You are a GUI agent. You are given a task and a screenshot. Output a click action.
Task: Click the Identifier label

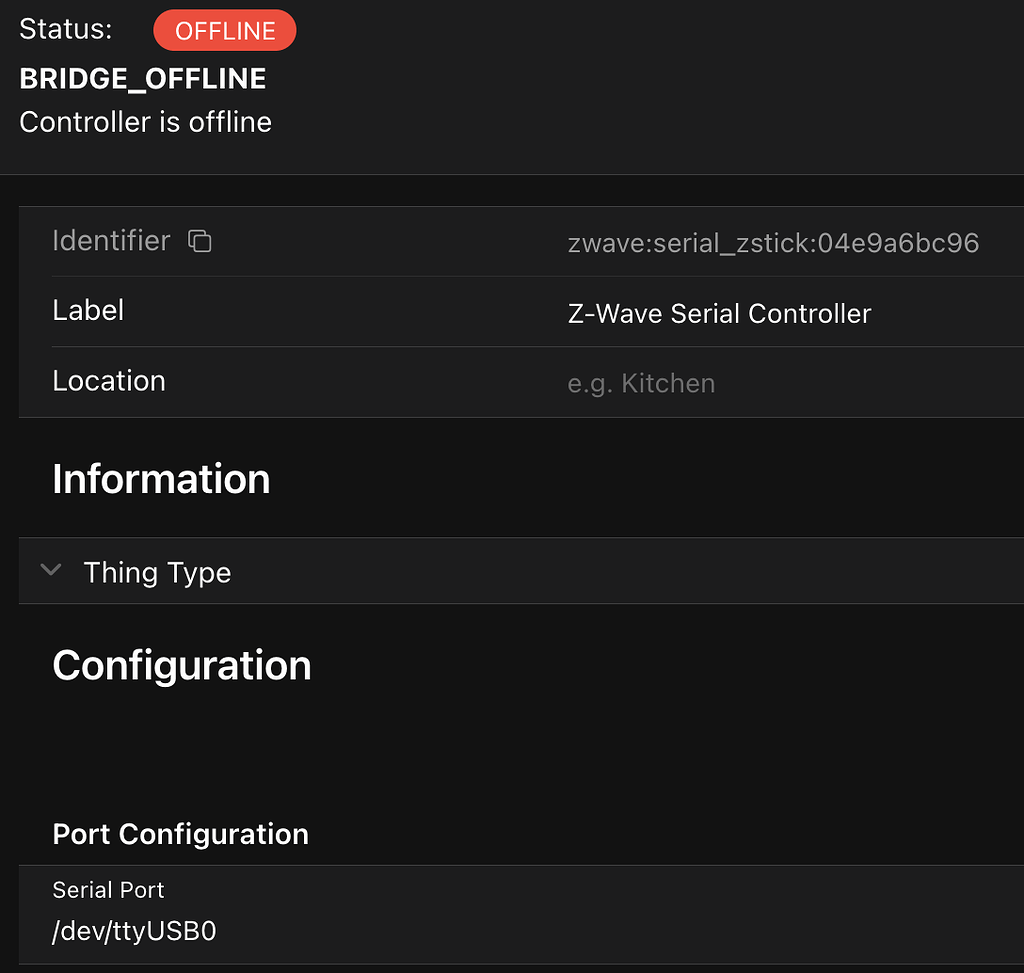111,240
